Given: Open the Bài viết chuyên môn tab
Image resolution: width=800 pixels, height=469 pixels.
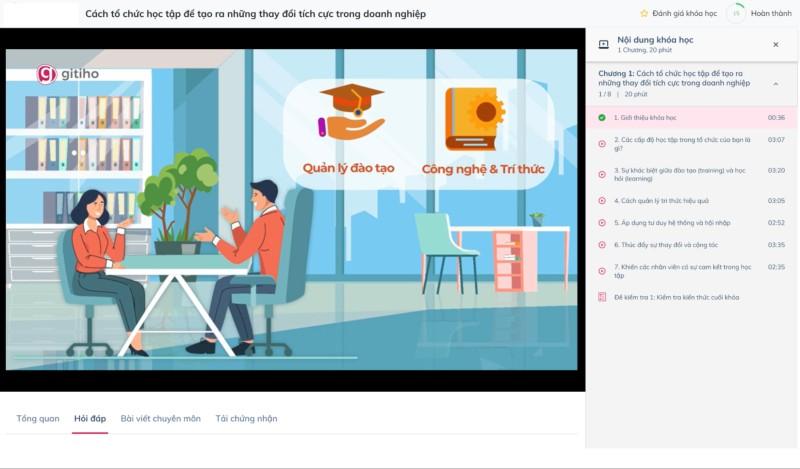Looking at the screenshot, I should (x=161, y=418).
